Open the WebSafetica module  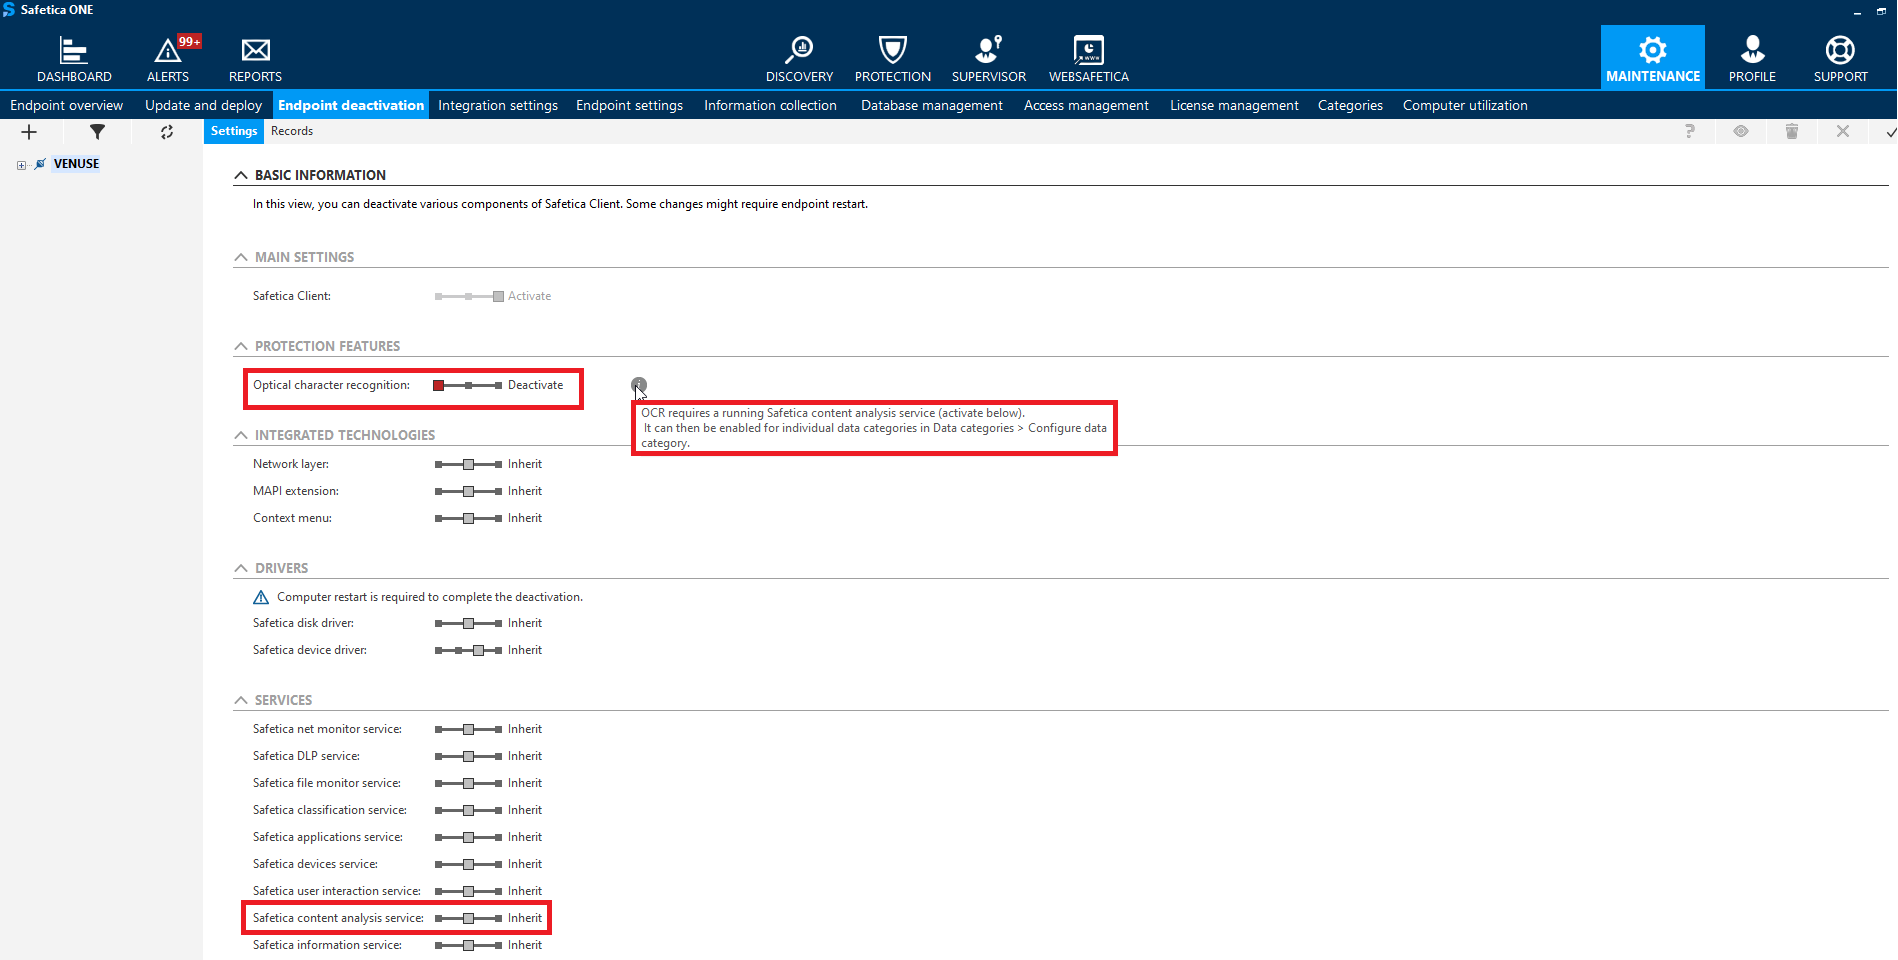tap(1088, 58)
